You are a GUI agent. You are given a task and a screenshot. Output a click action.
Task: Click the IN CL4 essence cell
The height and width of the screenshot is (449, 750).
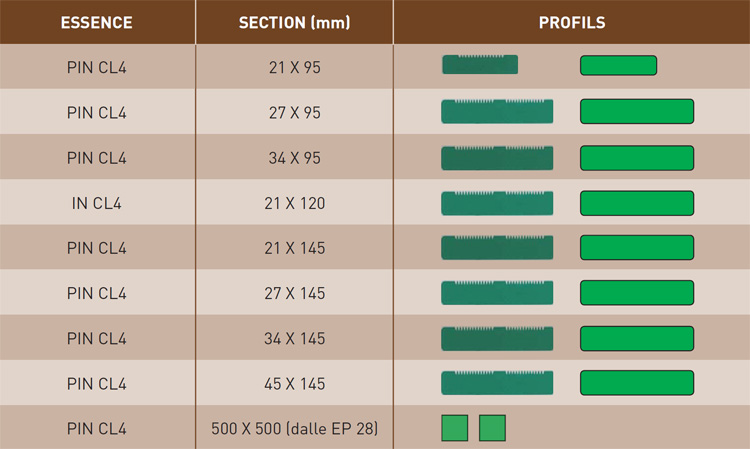pos(97,203)
